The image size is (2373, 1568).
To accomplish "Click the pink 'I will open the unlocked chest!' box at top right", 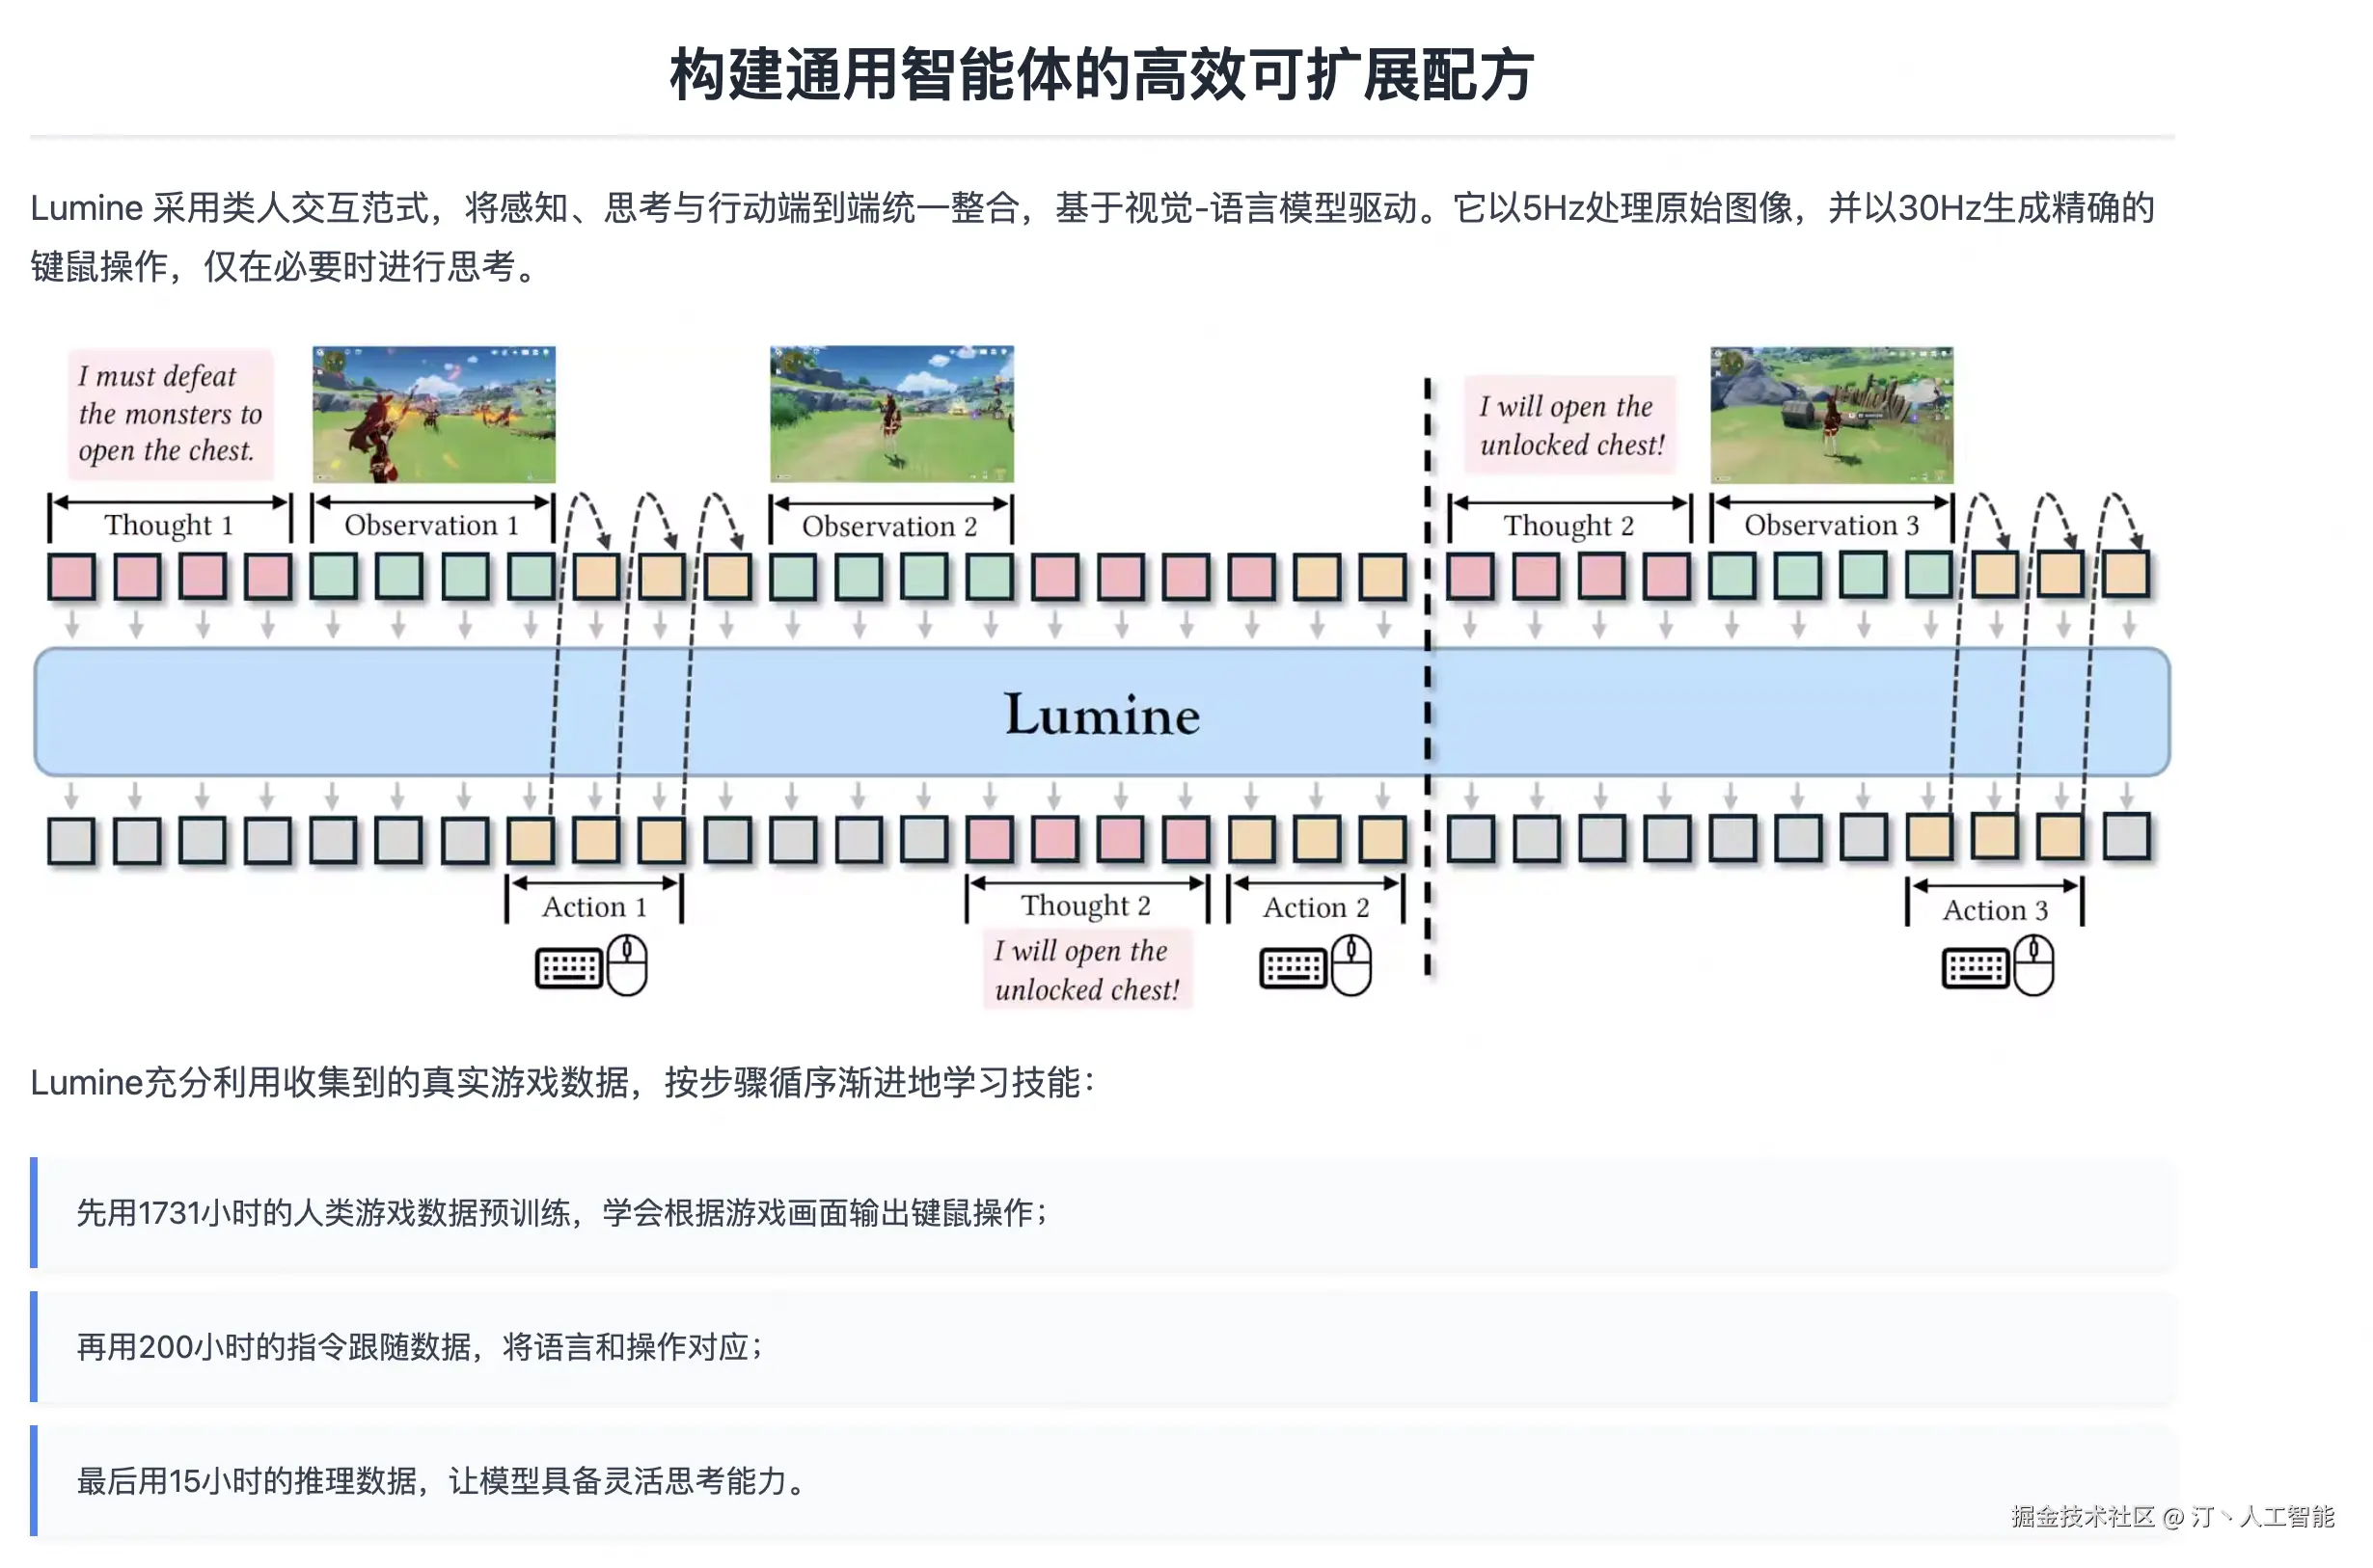I will [1571, 425].
